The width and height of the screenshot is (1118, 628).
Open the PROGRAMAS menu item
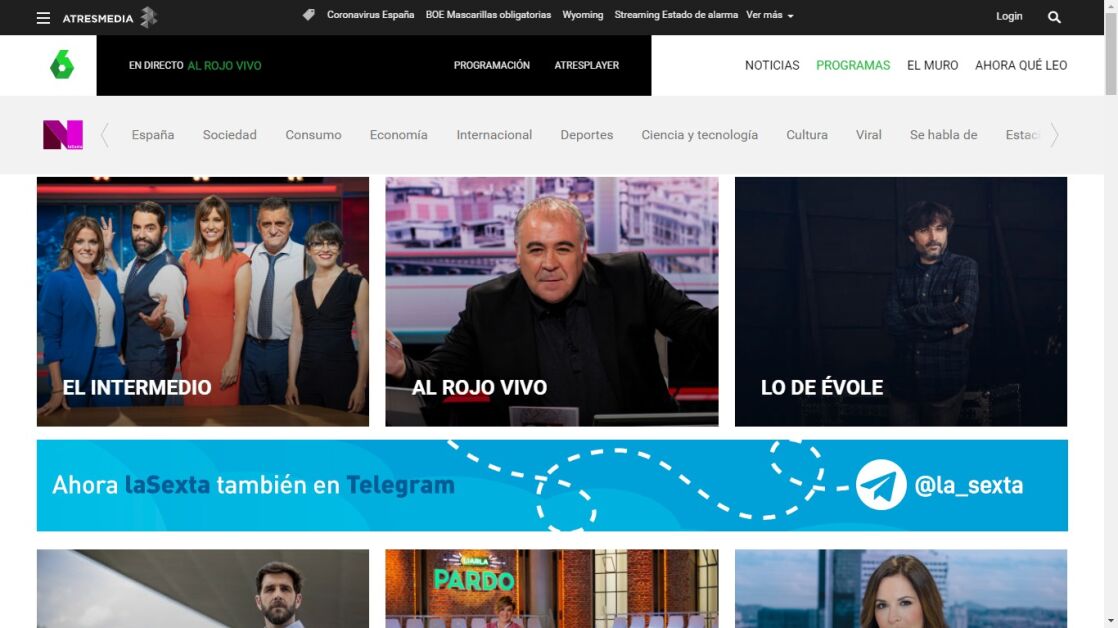click(x=853, y=65)
